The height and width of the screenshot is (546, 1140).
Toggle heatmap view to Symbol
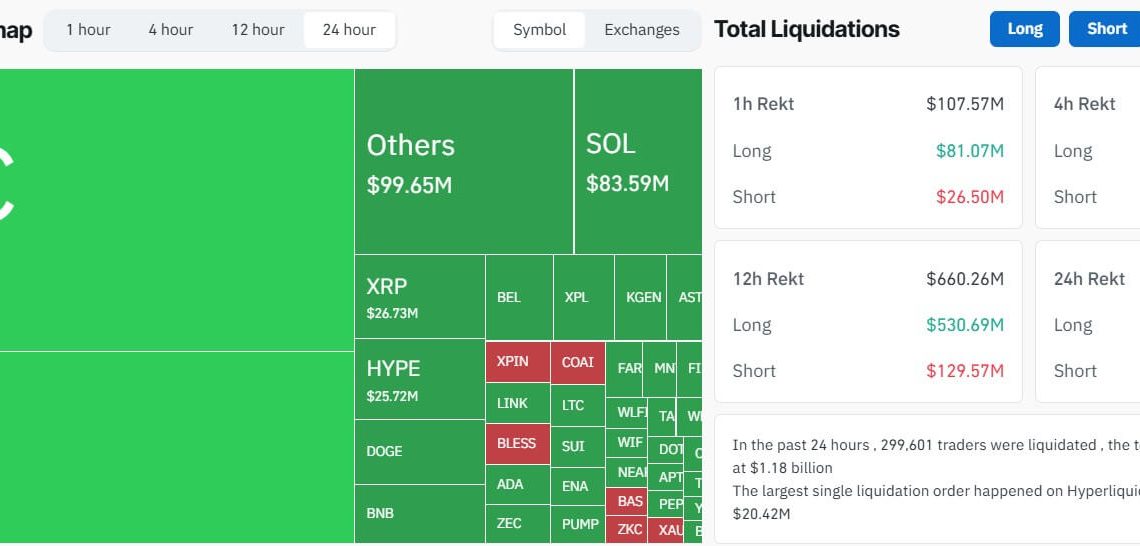540,30
